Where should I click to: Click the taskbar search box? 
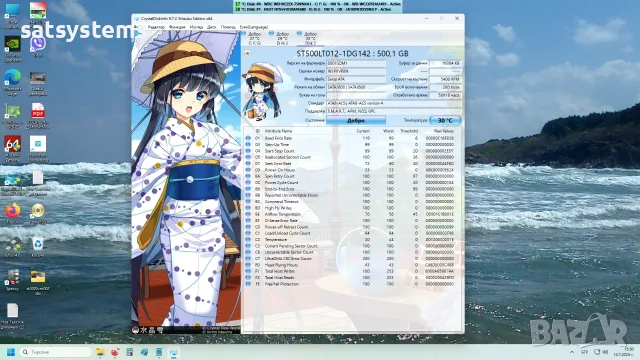pos(56,352)
